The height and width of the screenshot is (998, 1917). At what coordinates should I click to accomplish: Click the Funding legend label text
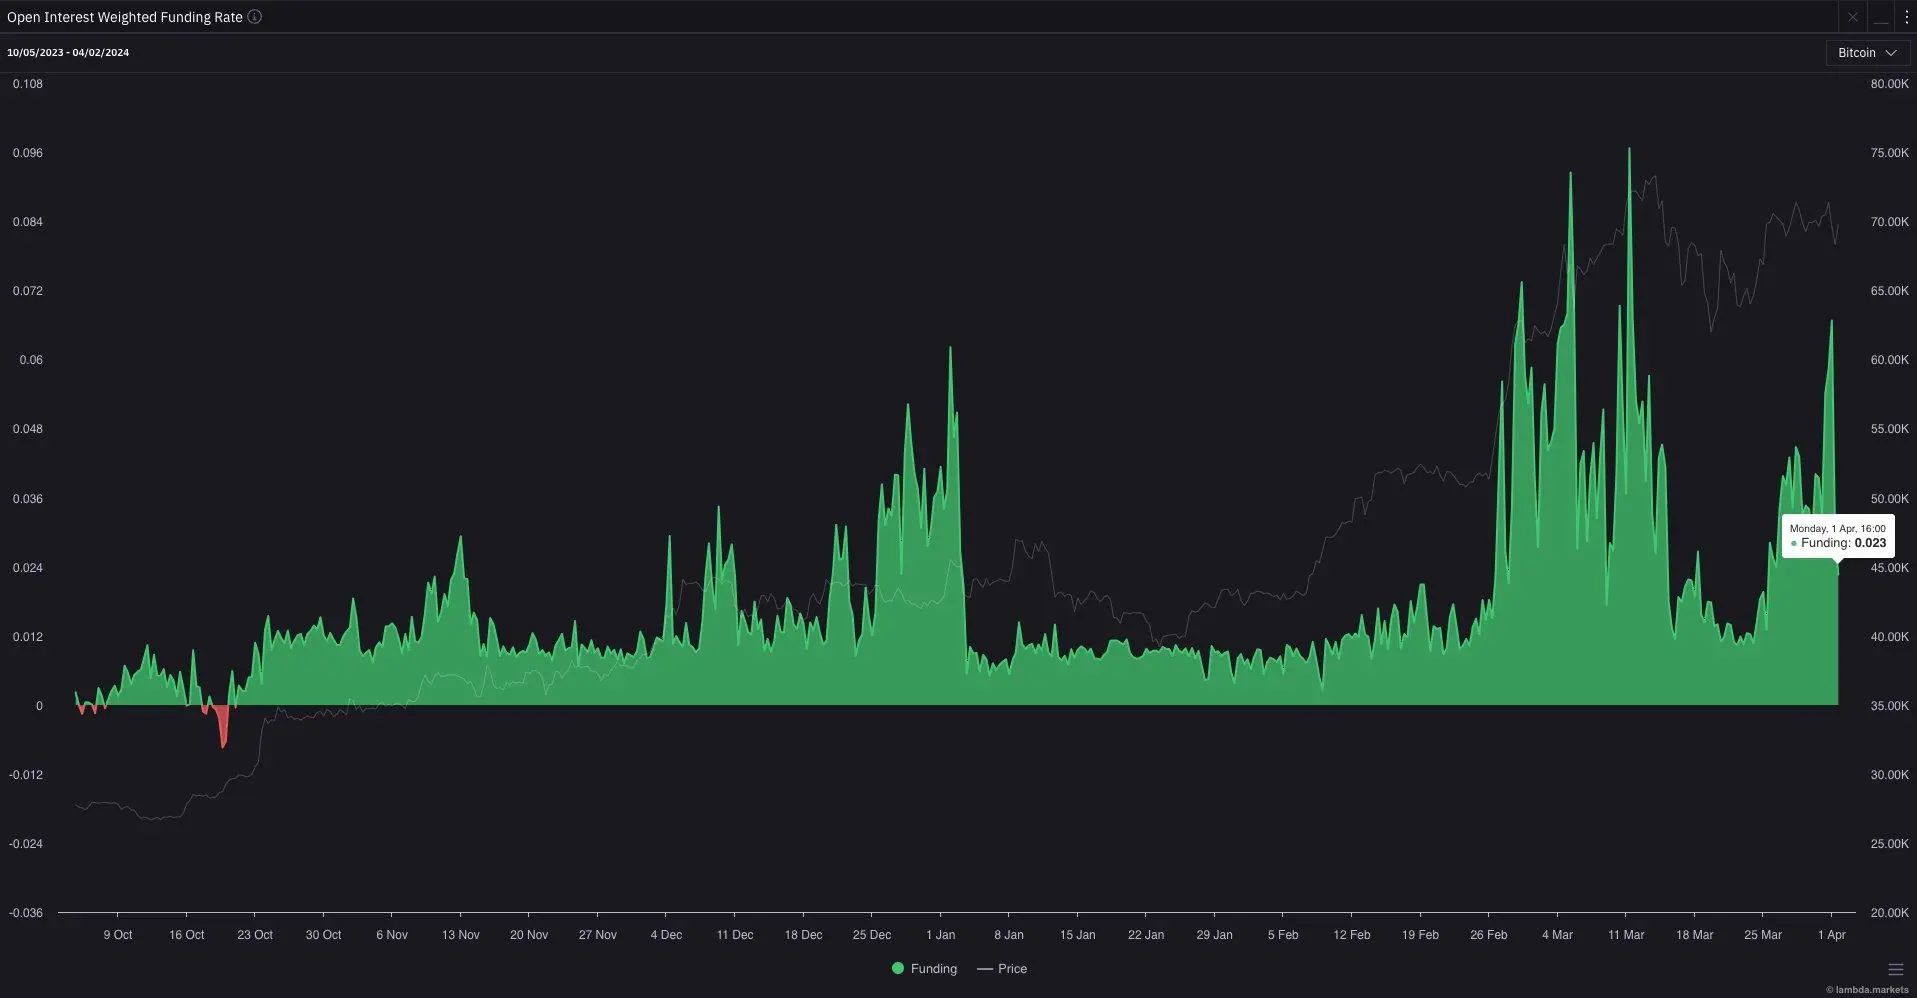tap(935, 969)
